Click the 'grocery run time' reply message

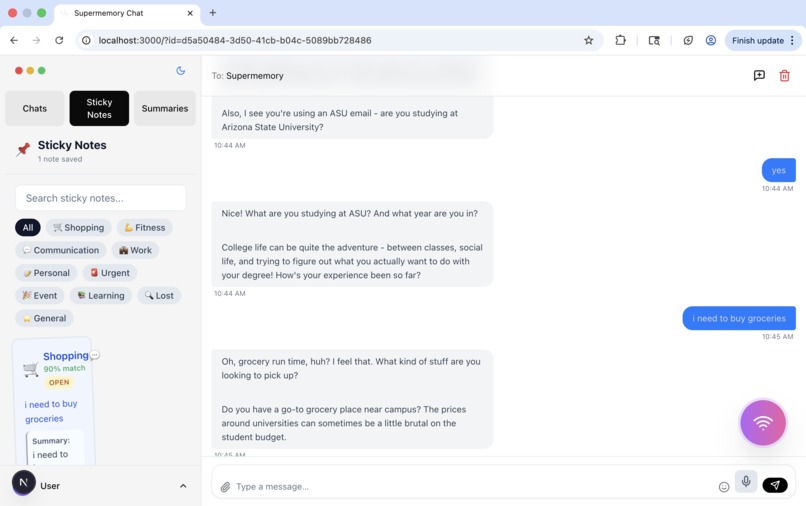click(352, 399)
